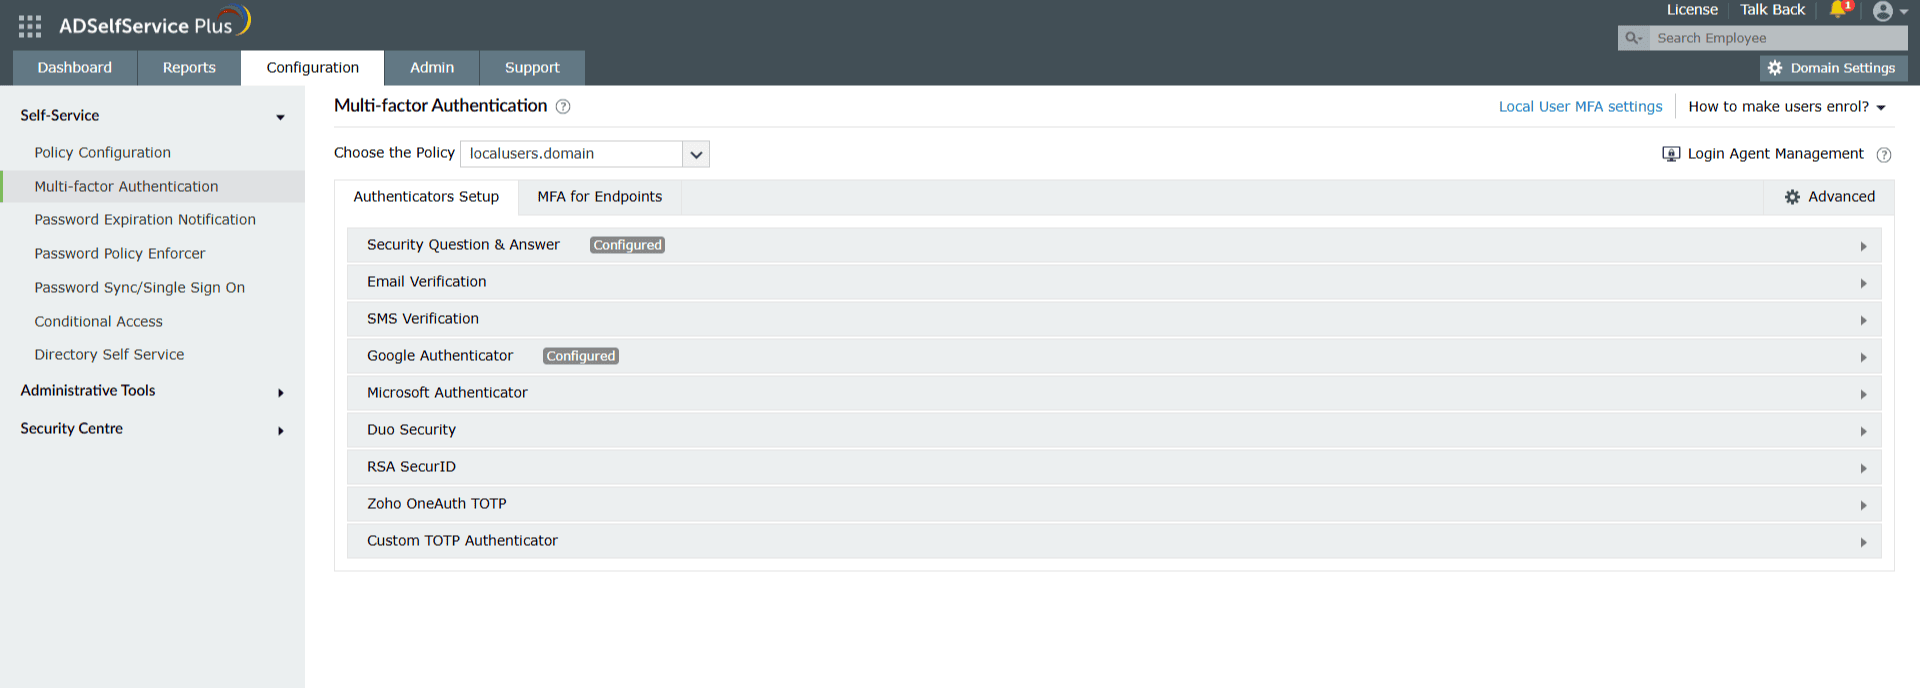Click the Domain Settings gear icon
Image resolution: width=1920 pixels, height=688 pixels.
1775,68
